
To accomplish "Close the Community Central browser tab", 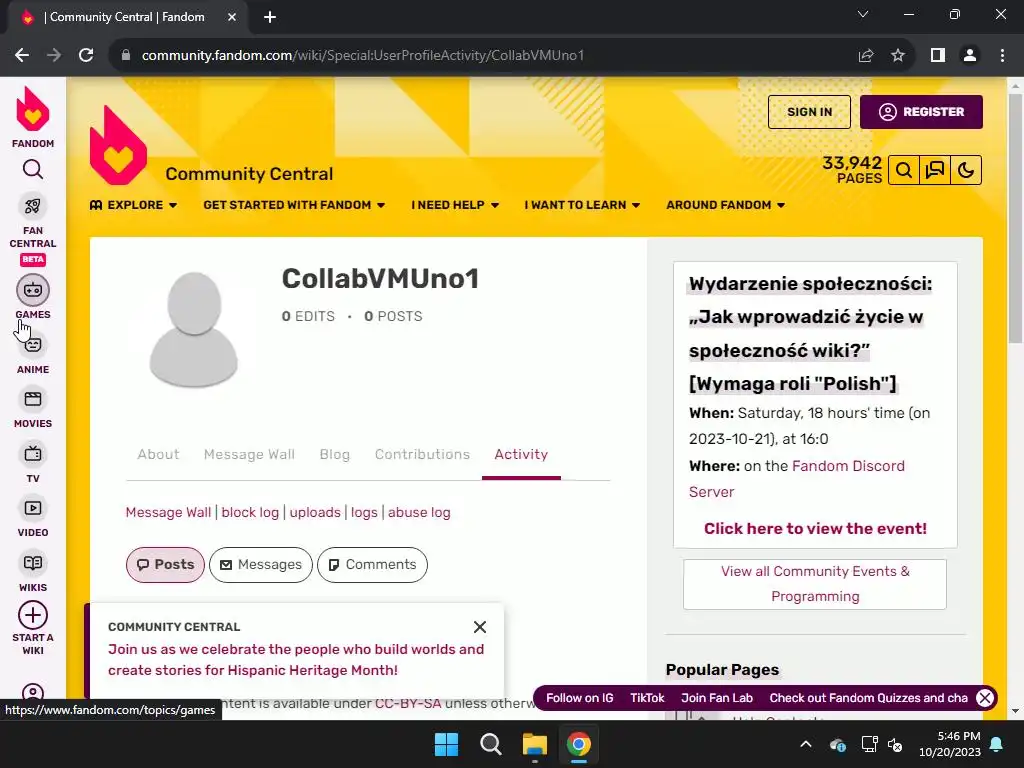I will 232,18.
